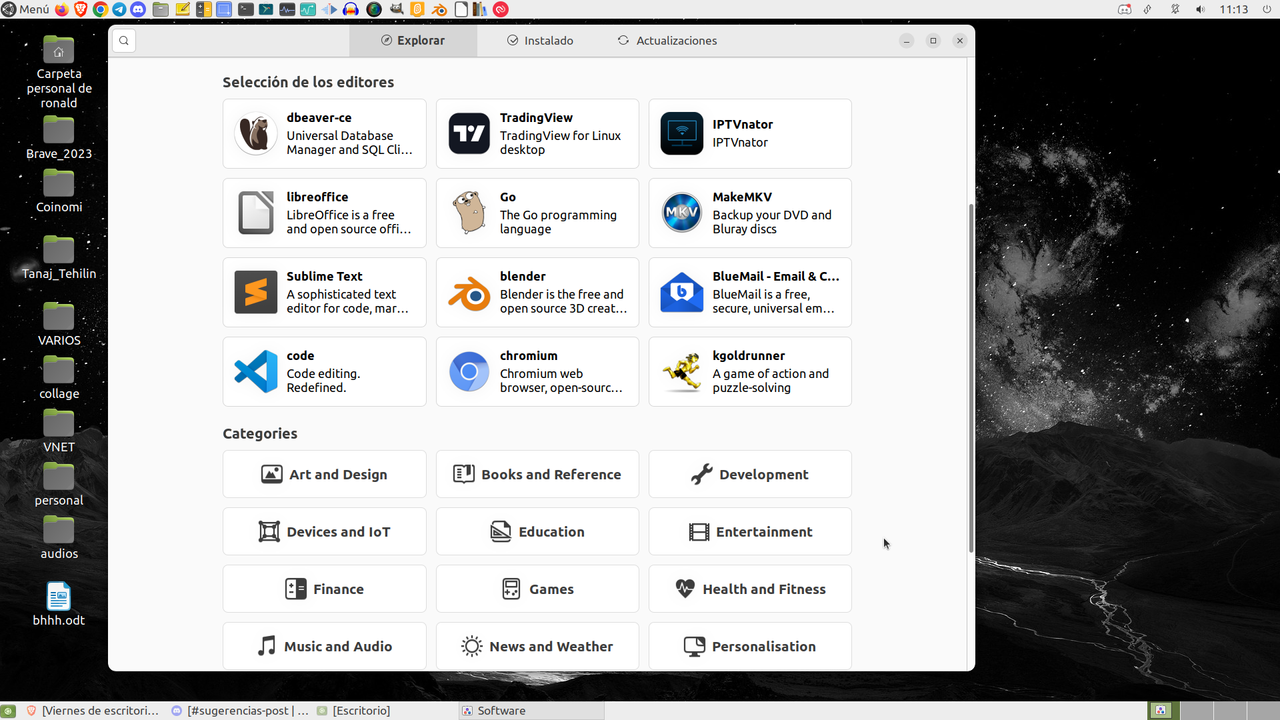Browse the Books and Reference category
This screenshot has height=720, width=1280.
(537, 474)
